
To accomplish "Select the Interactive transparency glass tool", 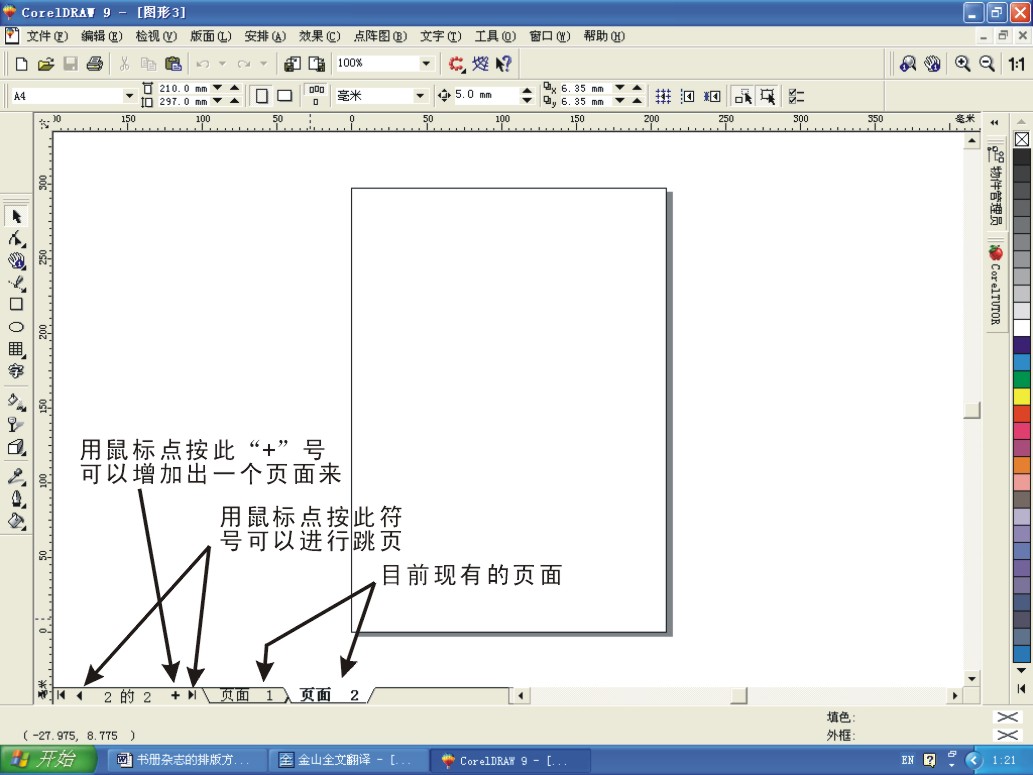I will [16, 424].
